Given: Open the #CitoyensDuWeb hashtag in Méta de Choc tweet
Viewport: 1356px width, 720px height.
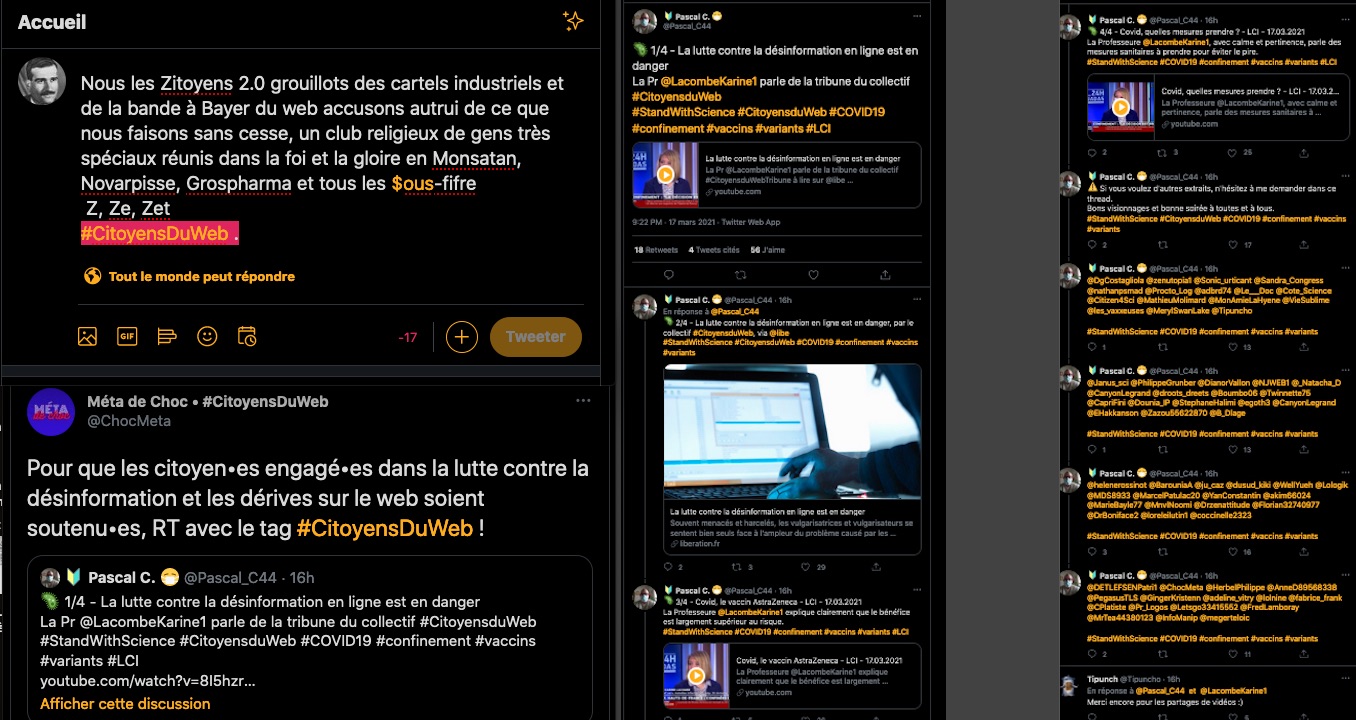Looking at the screenshot, I should pyautogui.click(x=384, y=528).
